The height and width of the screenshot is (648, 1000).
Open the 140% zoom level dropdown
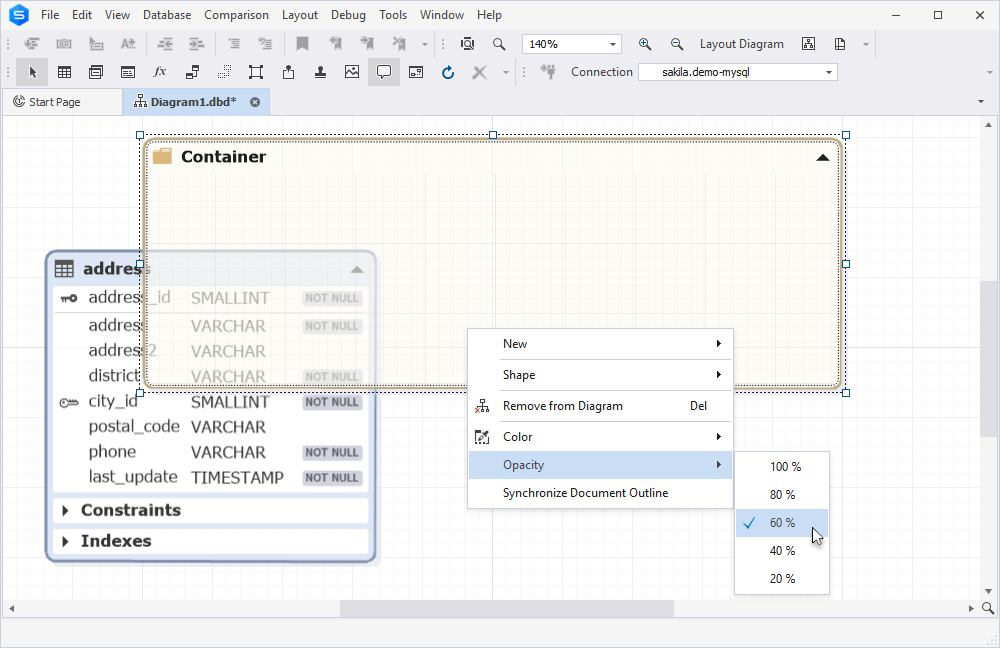(x=612, y=44)
